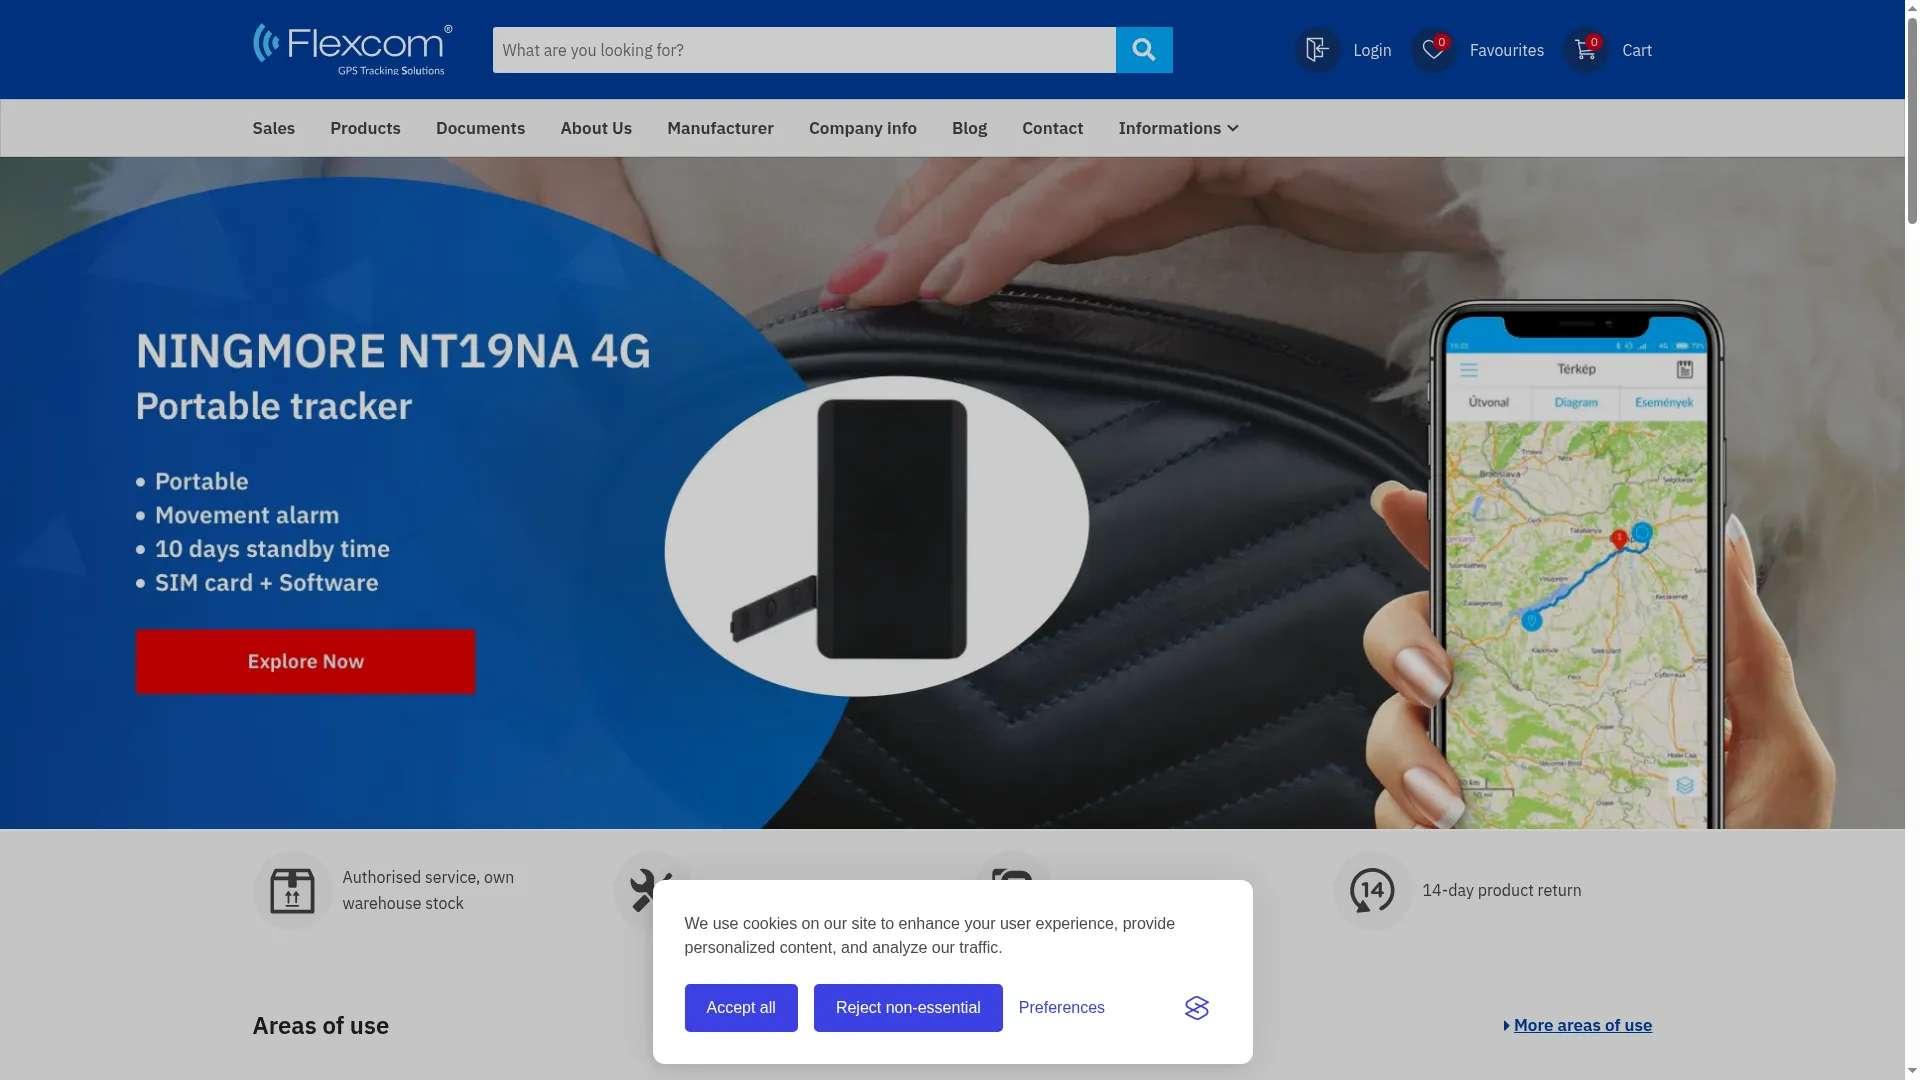The width and height of the screenshot is (1920, 1080).
Task: Click the Cart text link
Action: pos(1637,50)
